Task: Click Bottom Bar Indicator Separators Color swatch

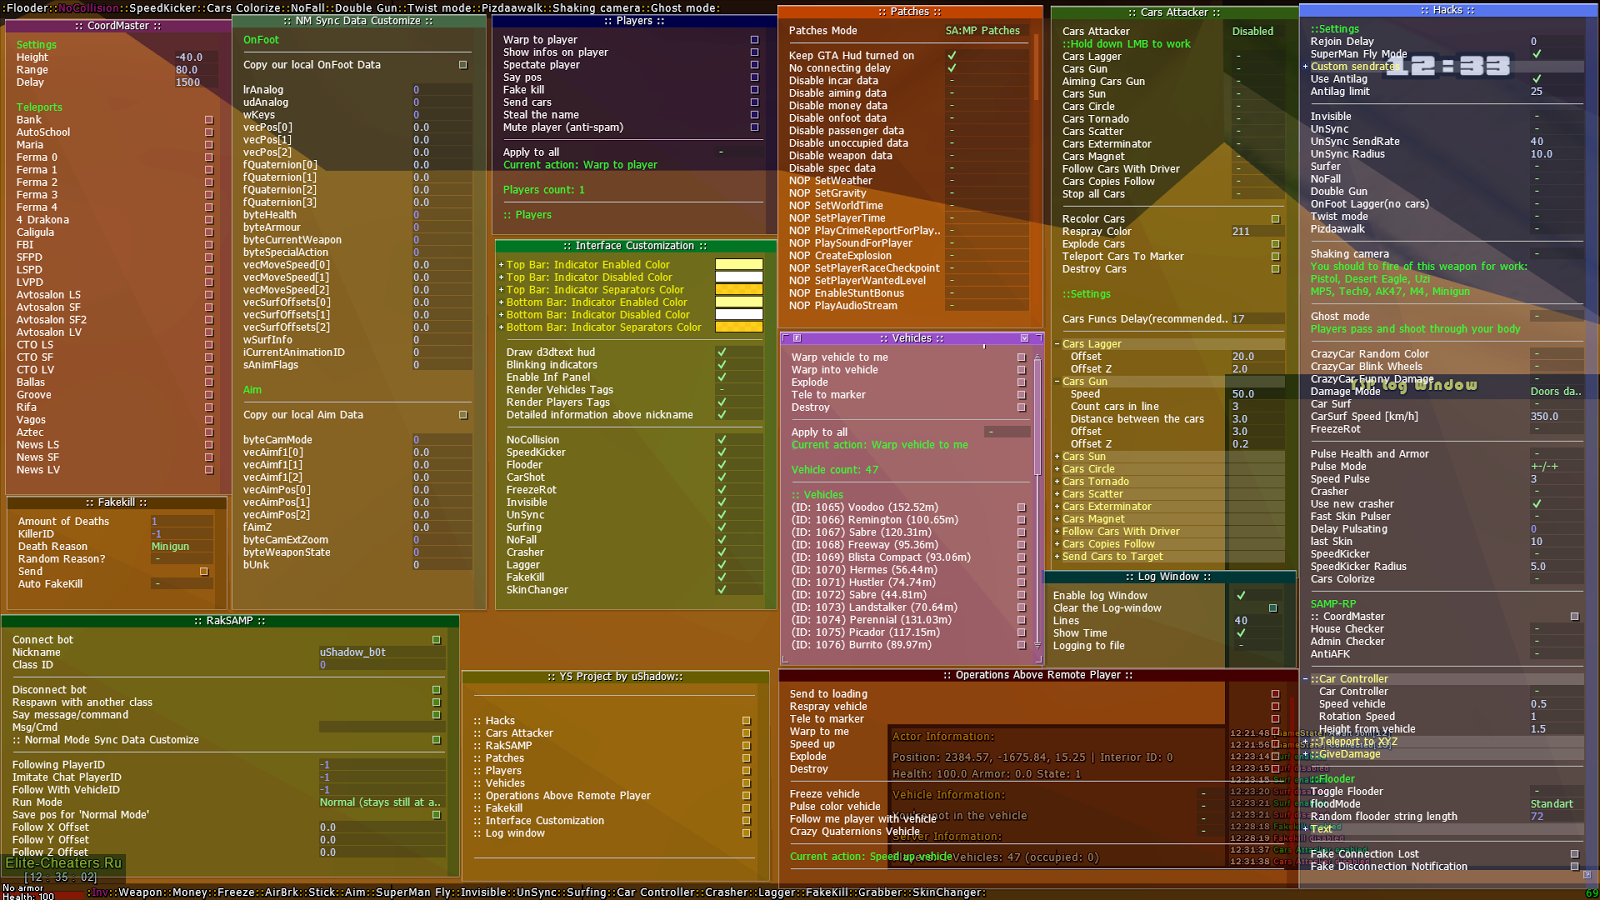Action: pyautogui.click(x=739, y=327)
